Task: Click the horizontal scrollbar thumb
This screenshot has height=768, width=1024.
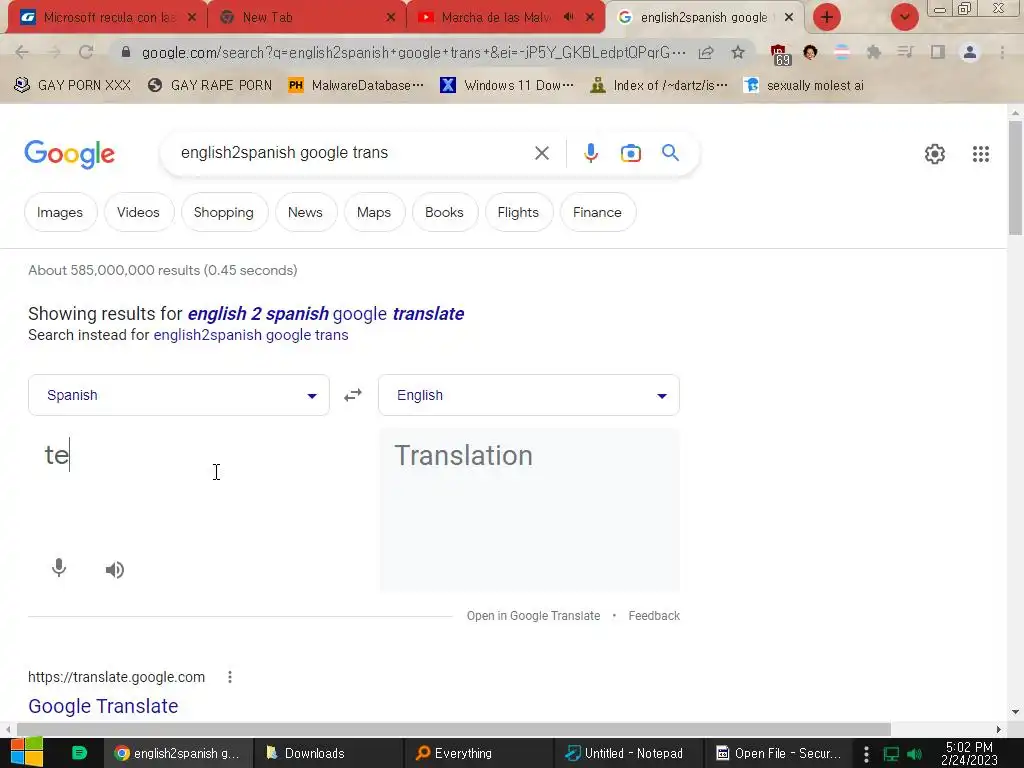Action: [453, 729]
